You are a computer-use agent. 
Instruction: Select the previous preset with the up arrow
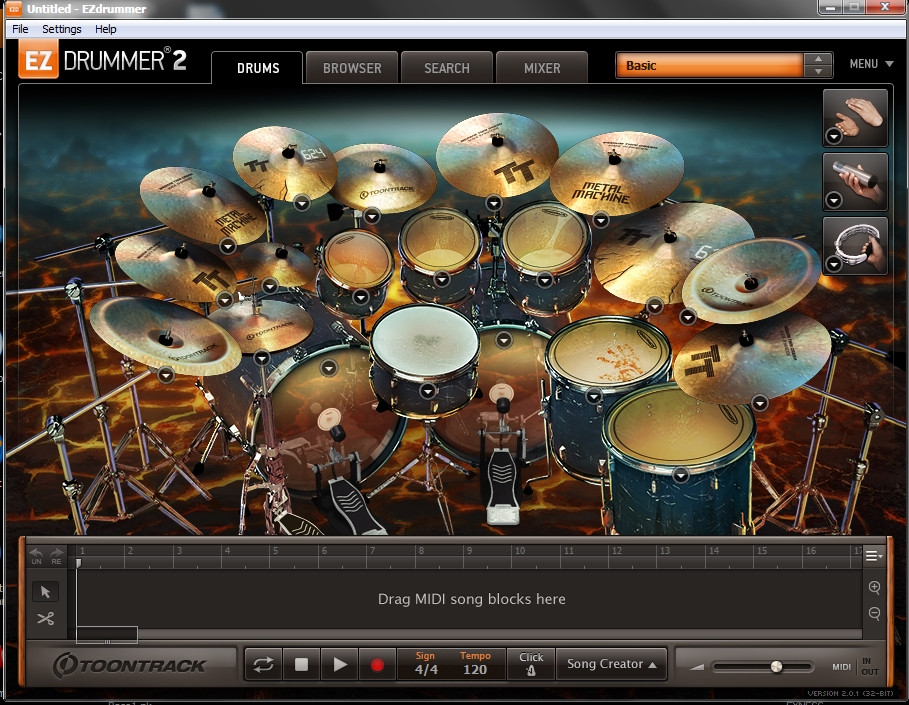pos(818,59)
